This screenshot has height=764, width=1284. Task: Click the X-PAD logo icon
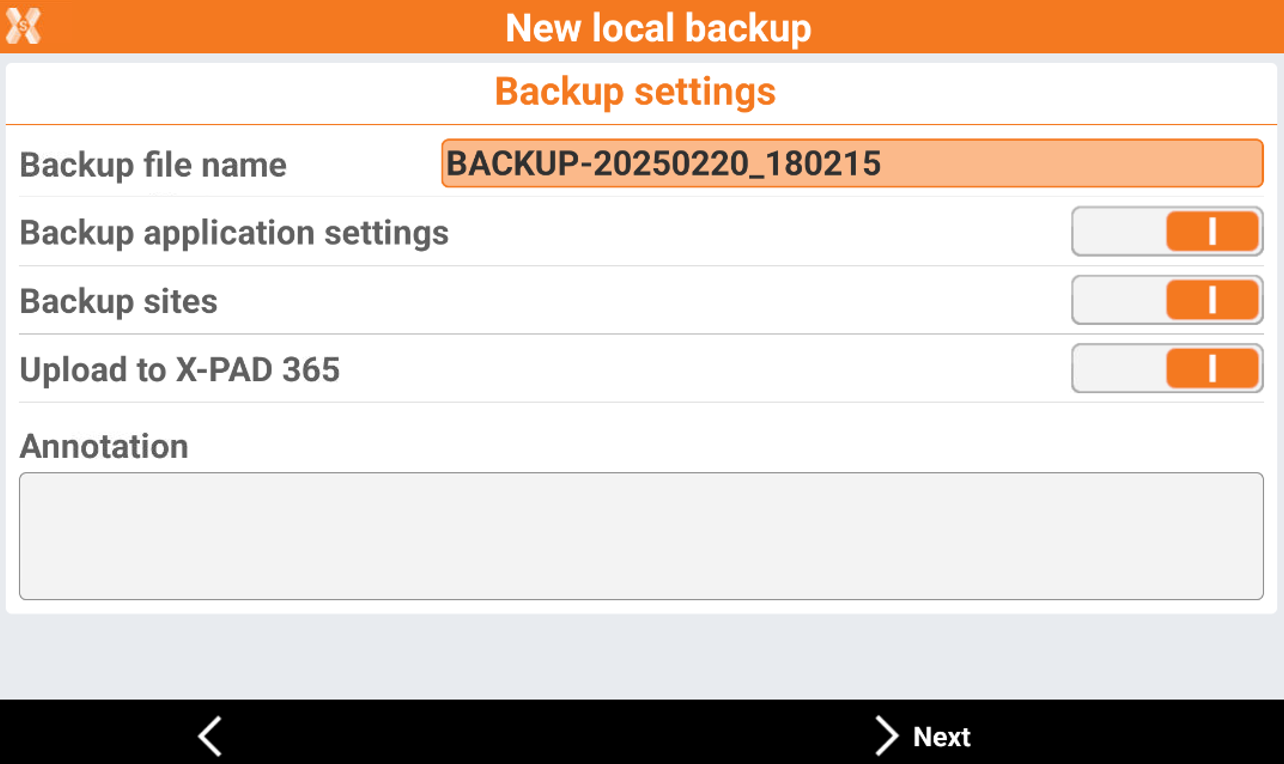coord(23,26)
